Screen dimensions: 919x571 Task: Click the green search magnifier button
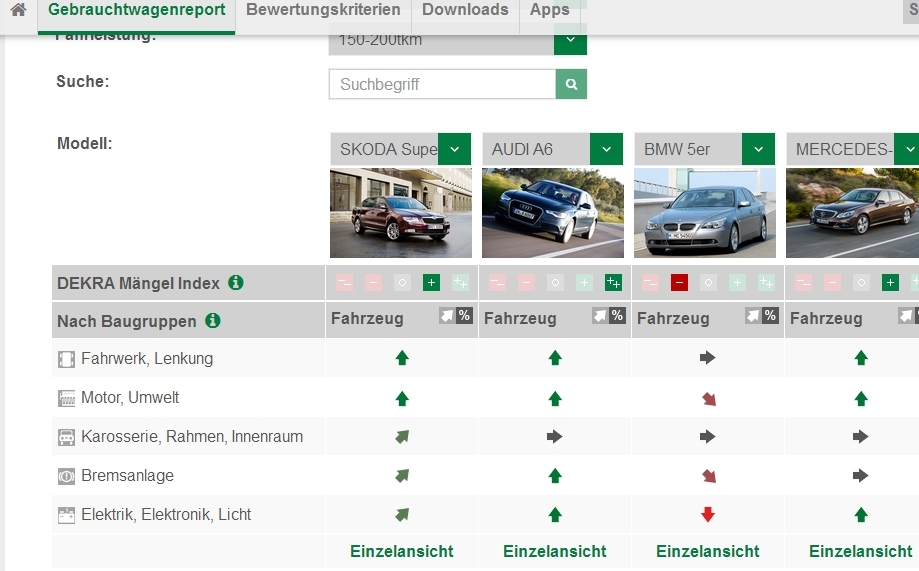coord(571,84)
